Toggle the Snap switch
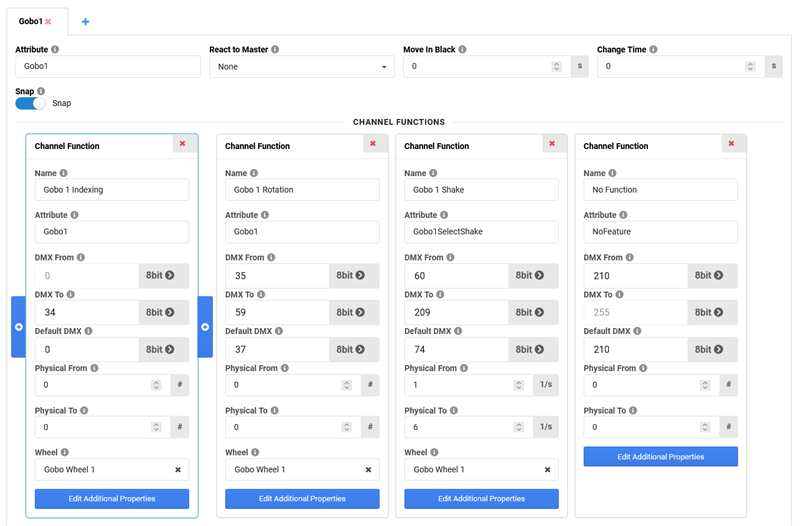This screenshot has height=526, width=800. 31,103
